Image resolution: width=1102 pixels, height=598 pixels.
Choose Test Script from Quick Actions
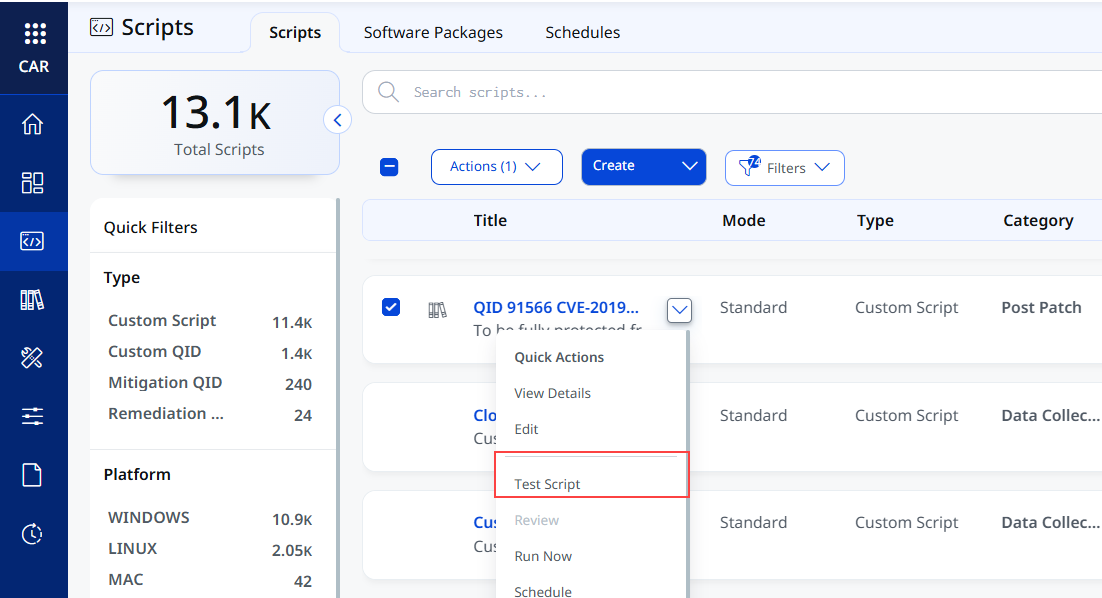(x=547, y=484)
